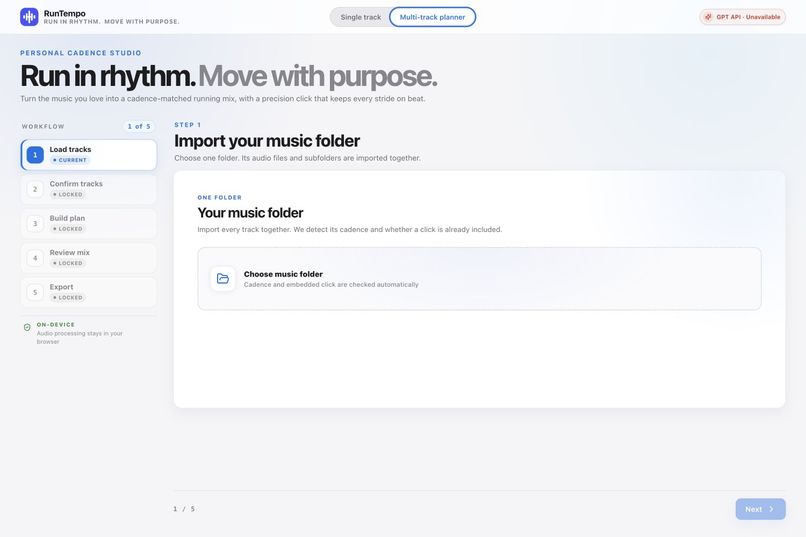Click the '1 / 5' page indicator

pos(184,509)
